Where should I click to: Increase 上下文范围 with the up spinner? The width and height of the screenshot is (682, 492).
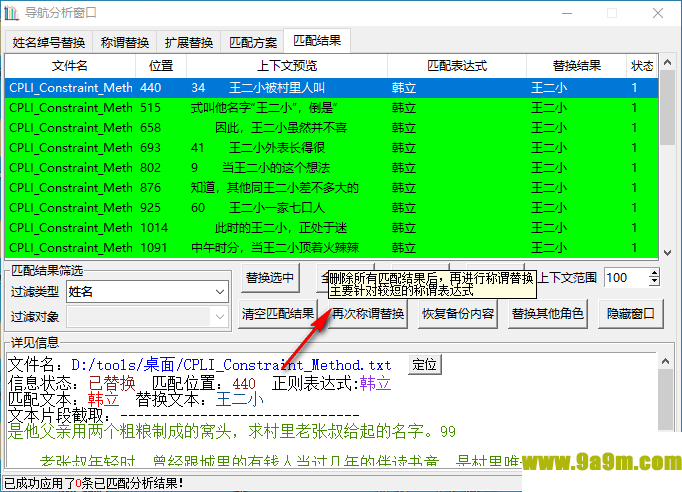(x=654, y=273)
